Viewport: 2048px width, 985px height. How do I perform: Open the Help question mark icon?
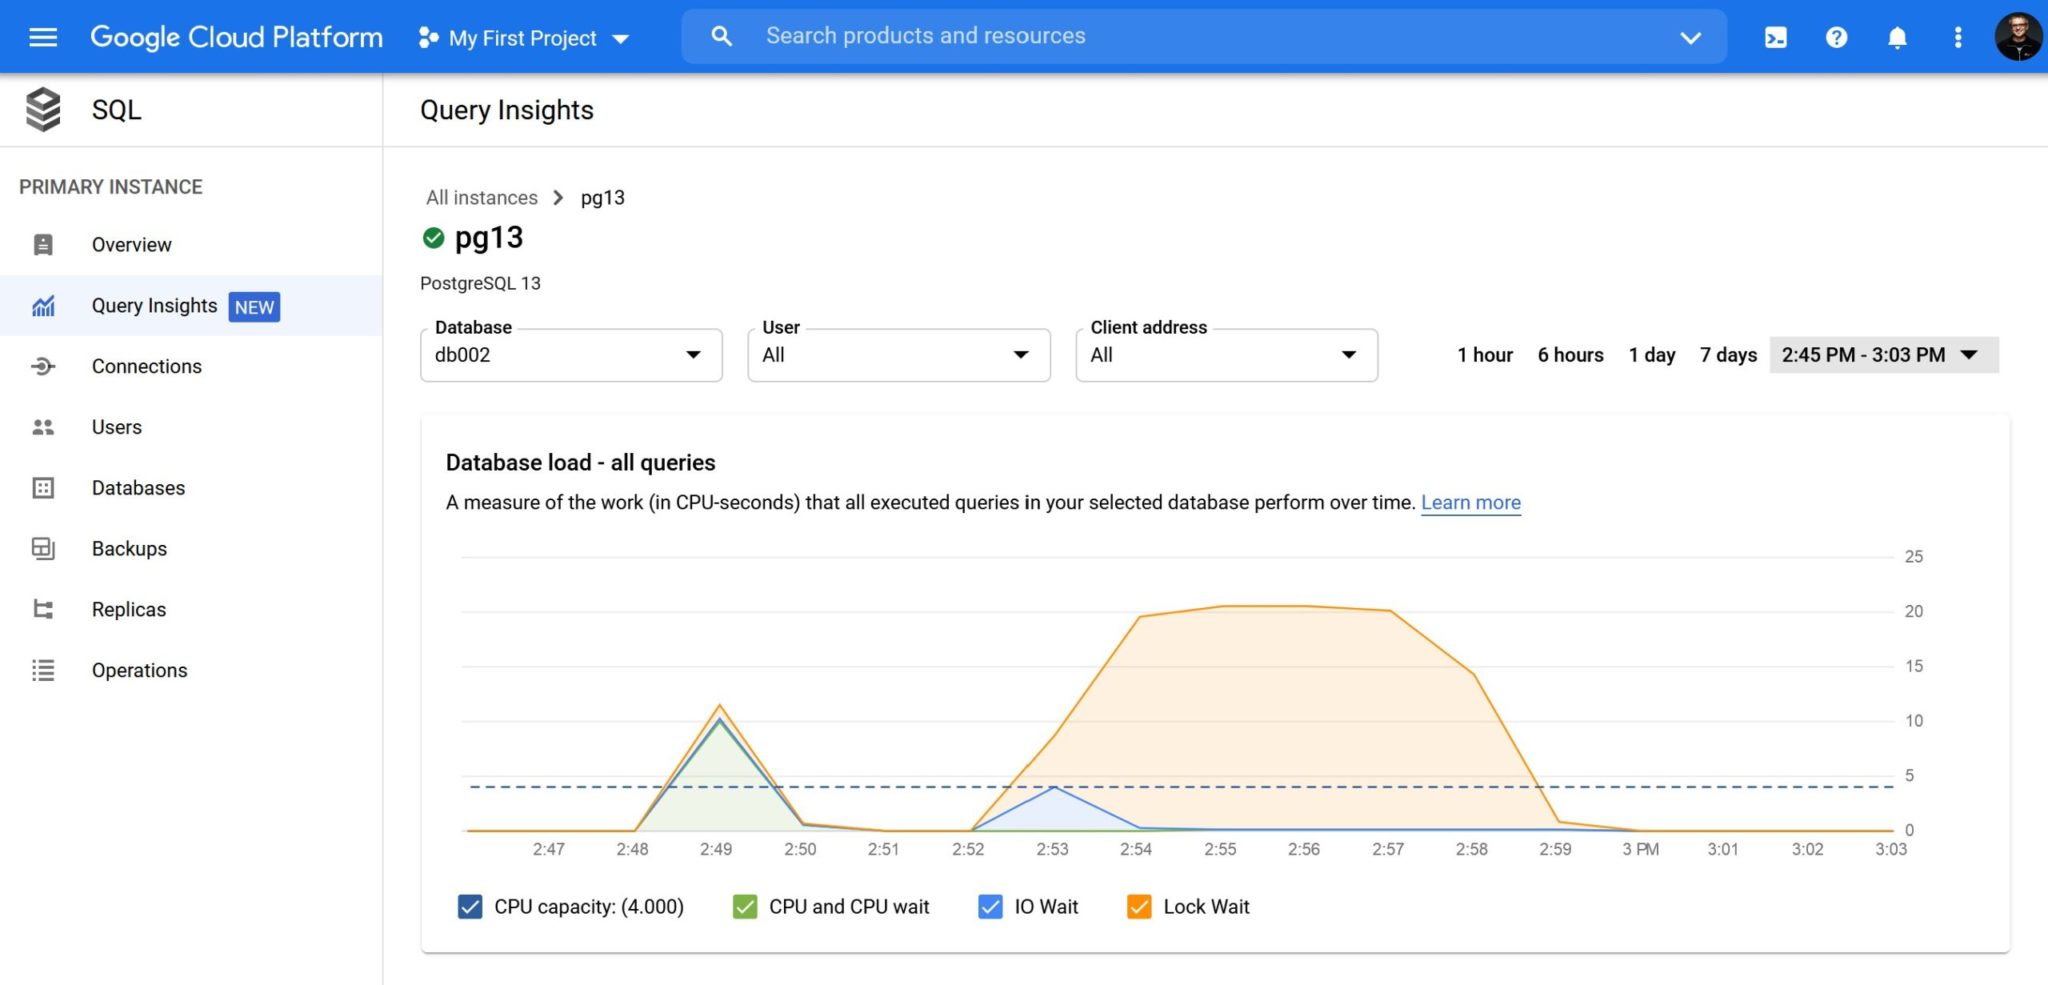coord(1836,38)
